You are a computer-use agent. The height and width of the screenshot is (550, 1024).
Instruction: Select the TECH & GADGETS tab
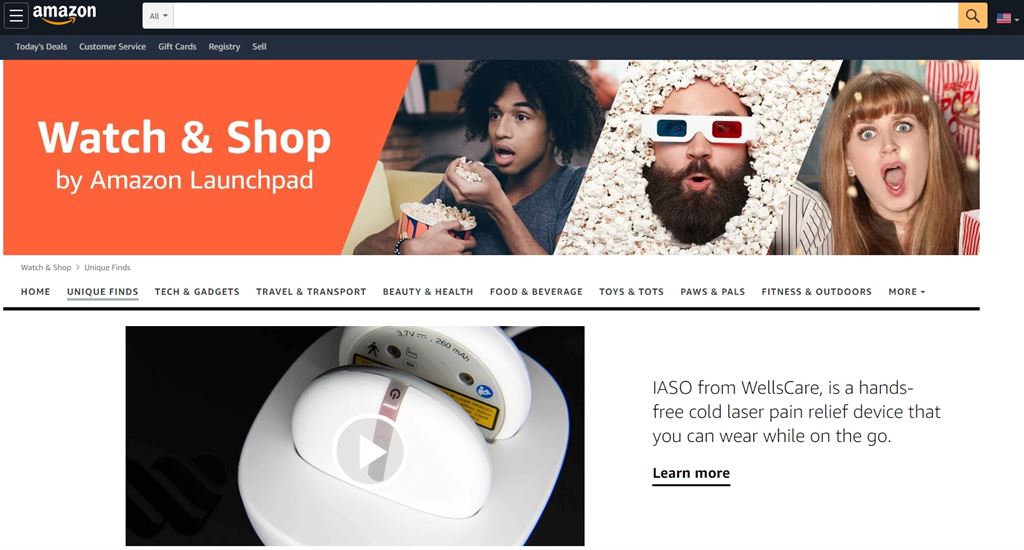[x=197, y=292]
